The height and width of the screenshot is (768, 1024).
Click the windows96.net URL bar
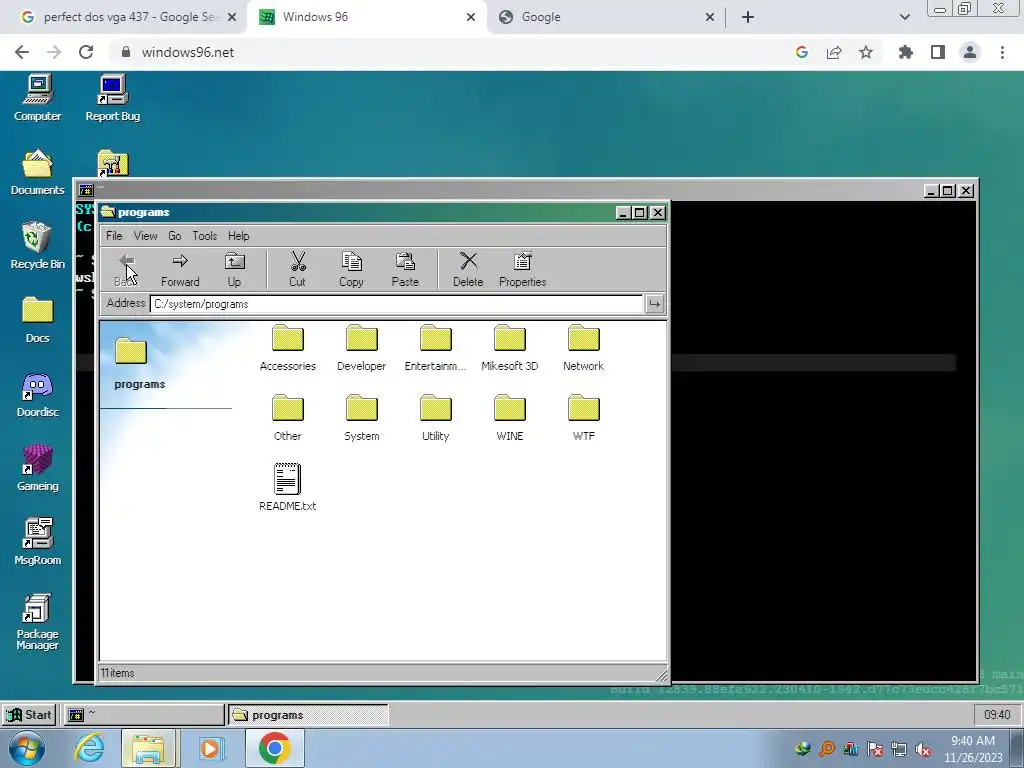451,52
